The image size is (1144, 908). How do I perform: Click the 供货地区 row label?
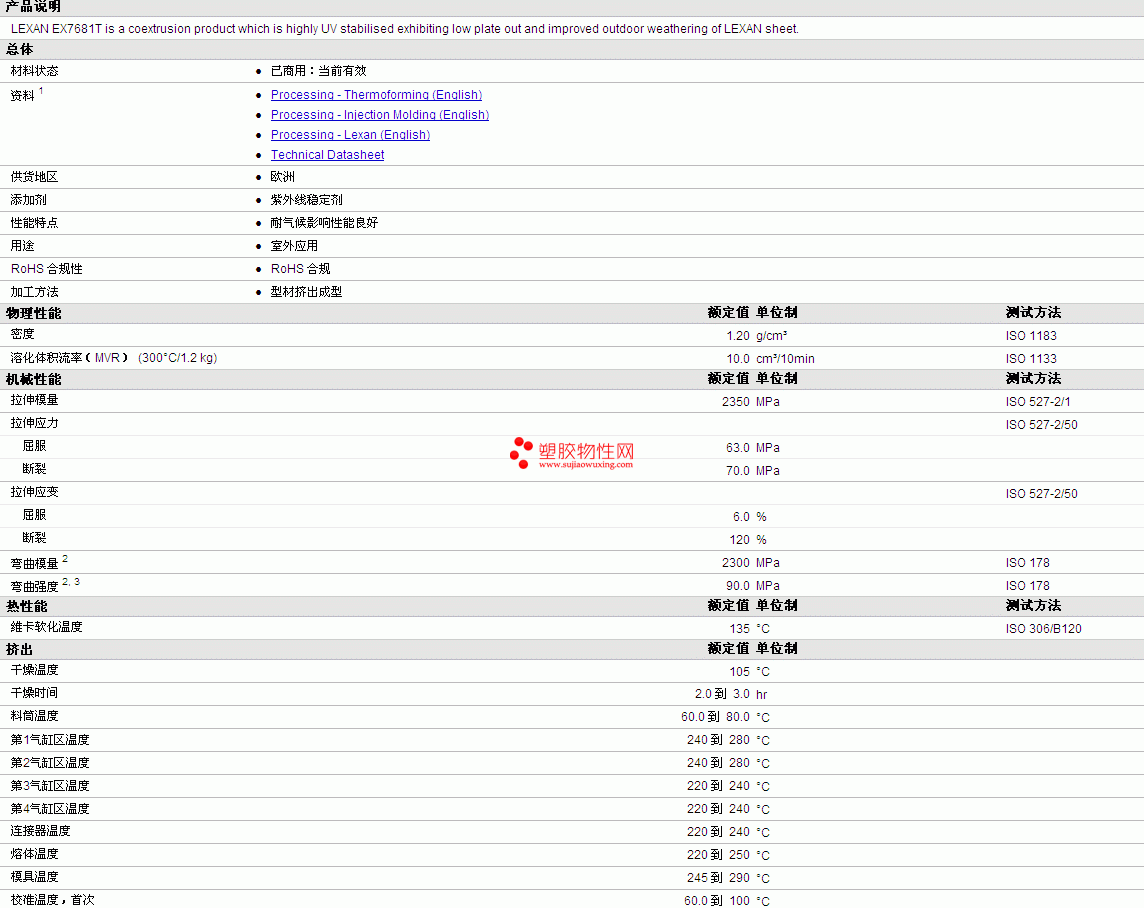(x=34, y=176)
